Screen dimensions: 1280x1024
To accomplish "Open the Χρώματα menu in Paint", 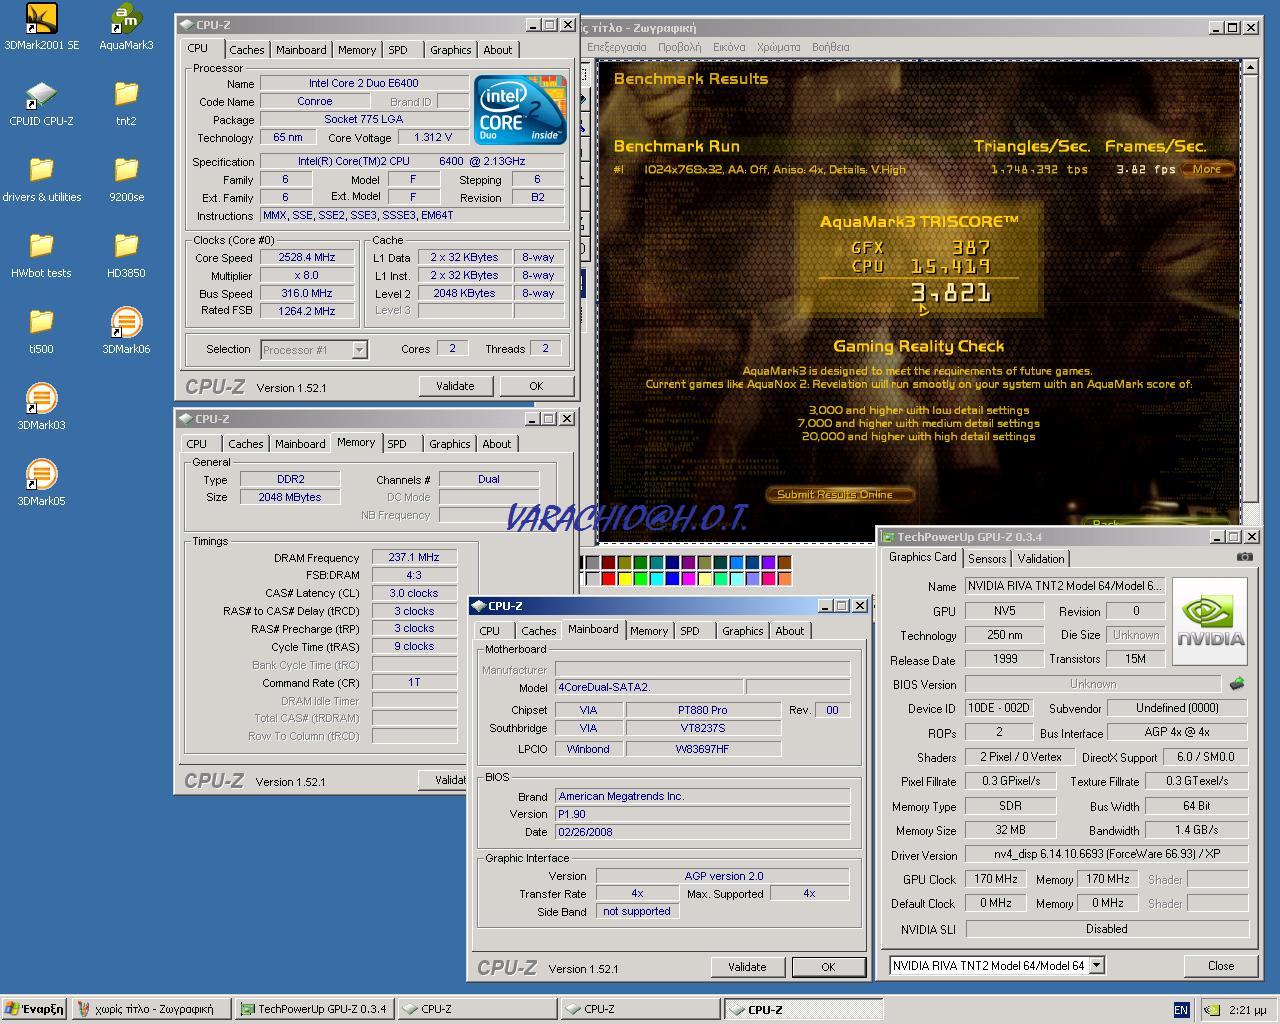I will click(779, 47).
